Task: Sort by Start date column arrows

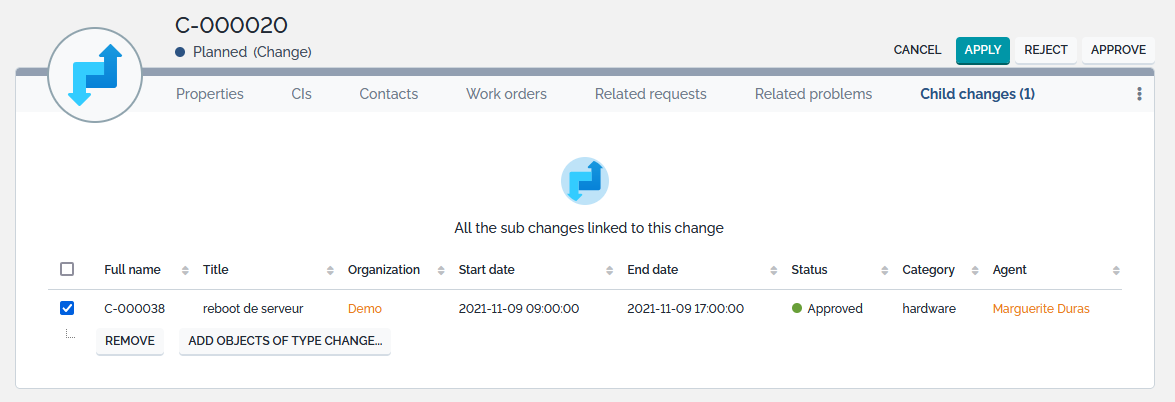Action: (x=609, y=271)
